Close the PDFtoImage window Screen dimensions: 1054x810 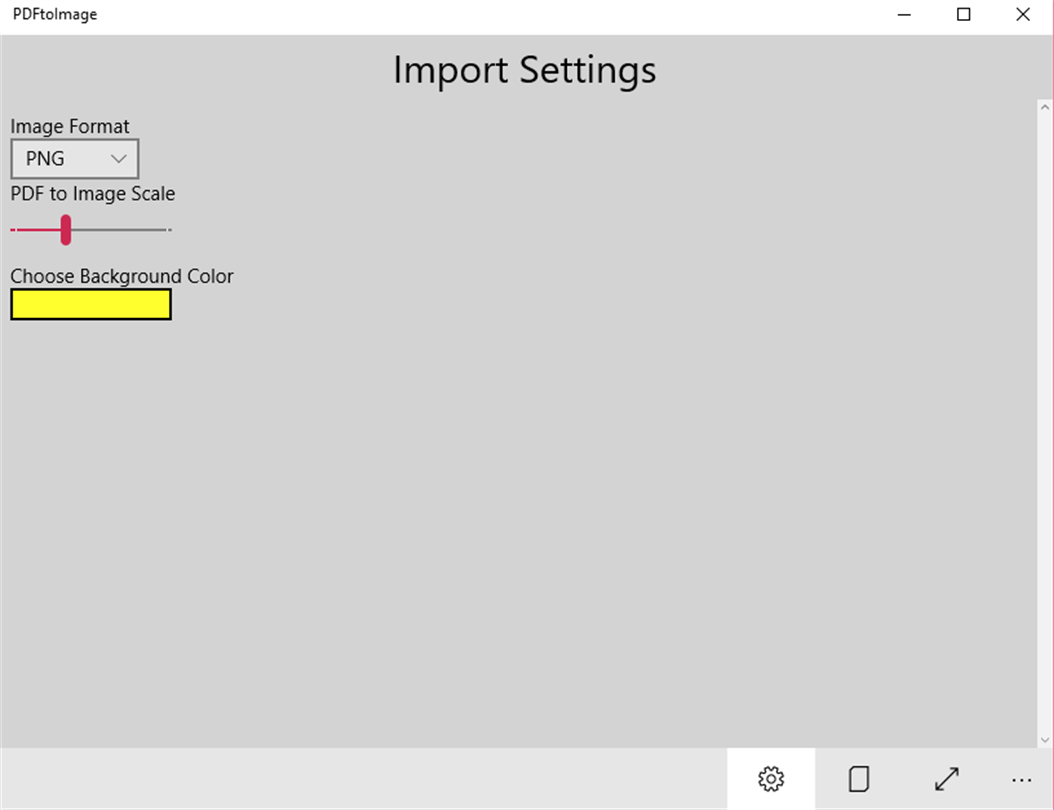[x=1022, y=15]
